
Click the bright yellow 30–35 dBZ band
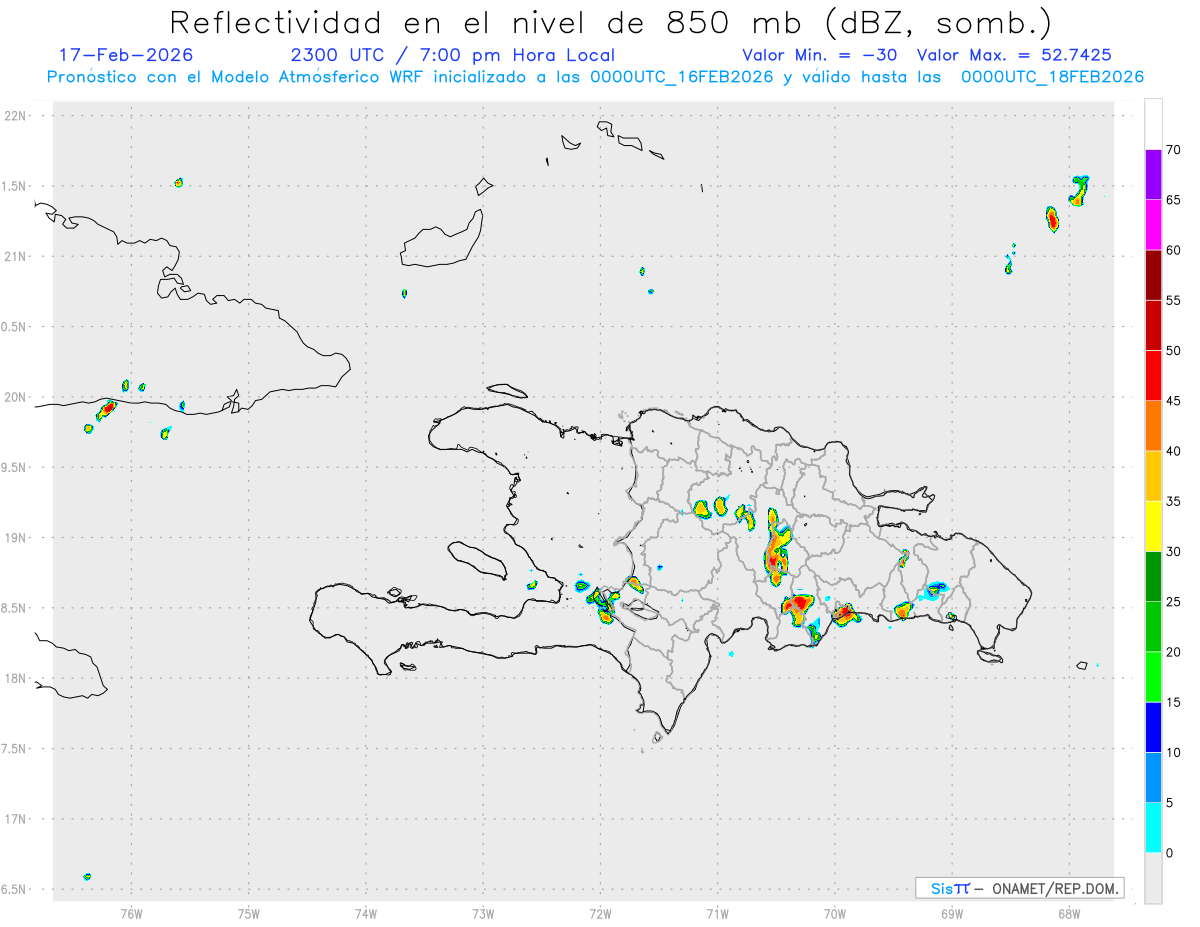[x=1153, y=526]
